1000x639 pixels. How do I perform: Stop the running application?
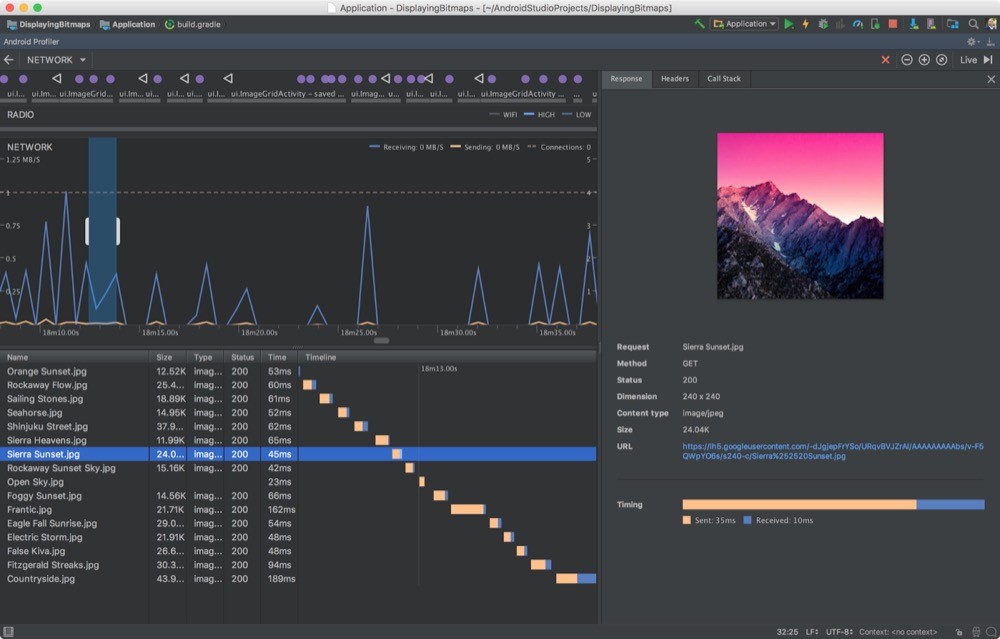(x=893, y=23)
